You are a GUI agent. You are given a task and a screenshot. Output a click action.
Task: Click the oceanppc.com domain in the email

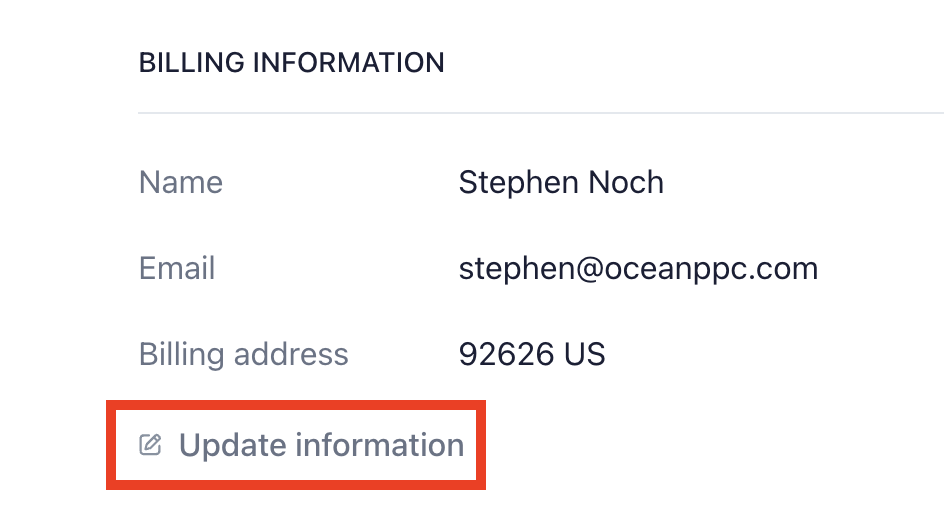point(711,269)
